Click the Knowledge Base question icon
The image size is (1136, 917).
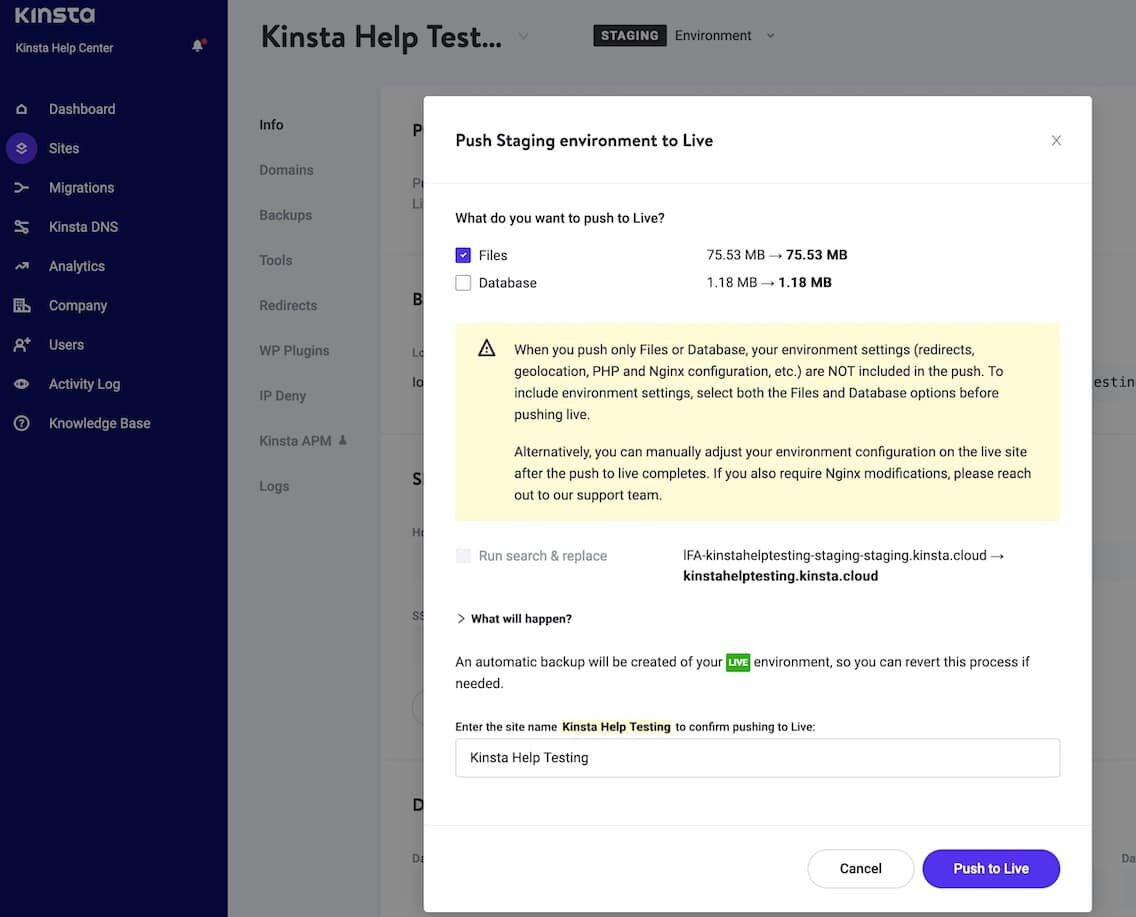click(22, 423)
